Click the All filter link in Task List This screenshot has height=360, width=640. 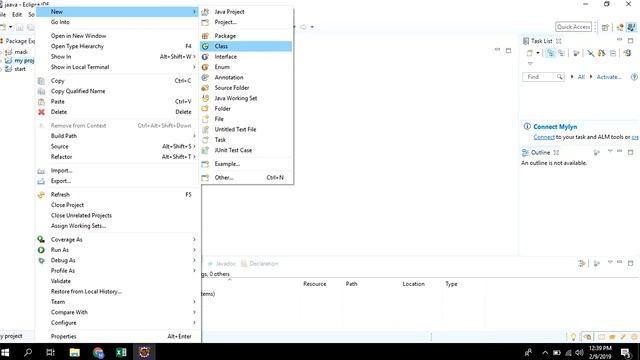581,77
